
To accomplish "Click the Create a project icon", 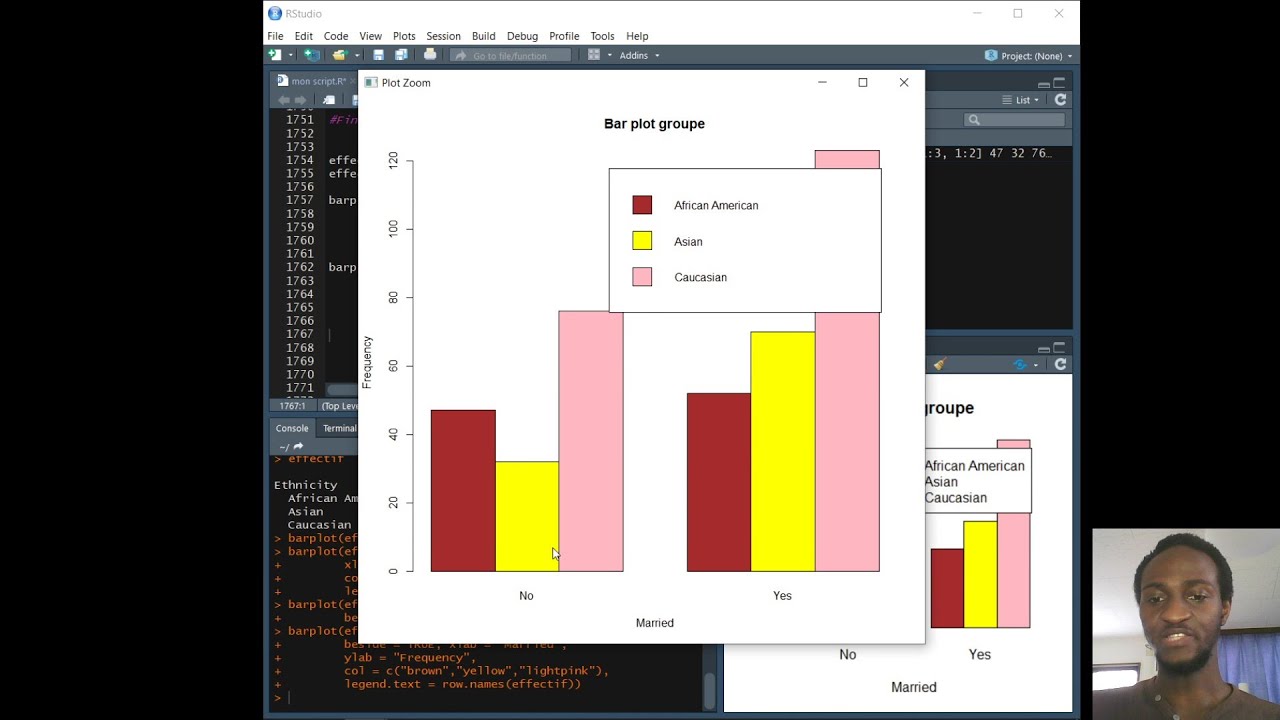I will point(312,55).
